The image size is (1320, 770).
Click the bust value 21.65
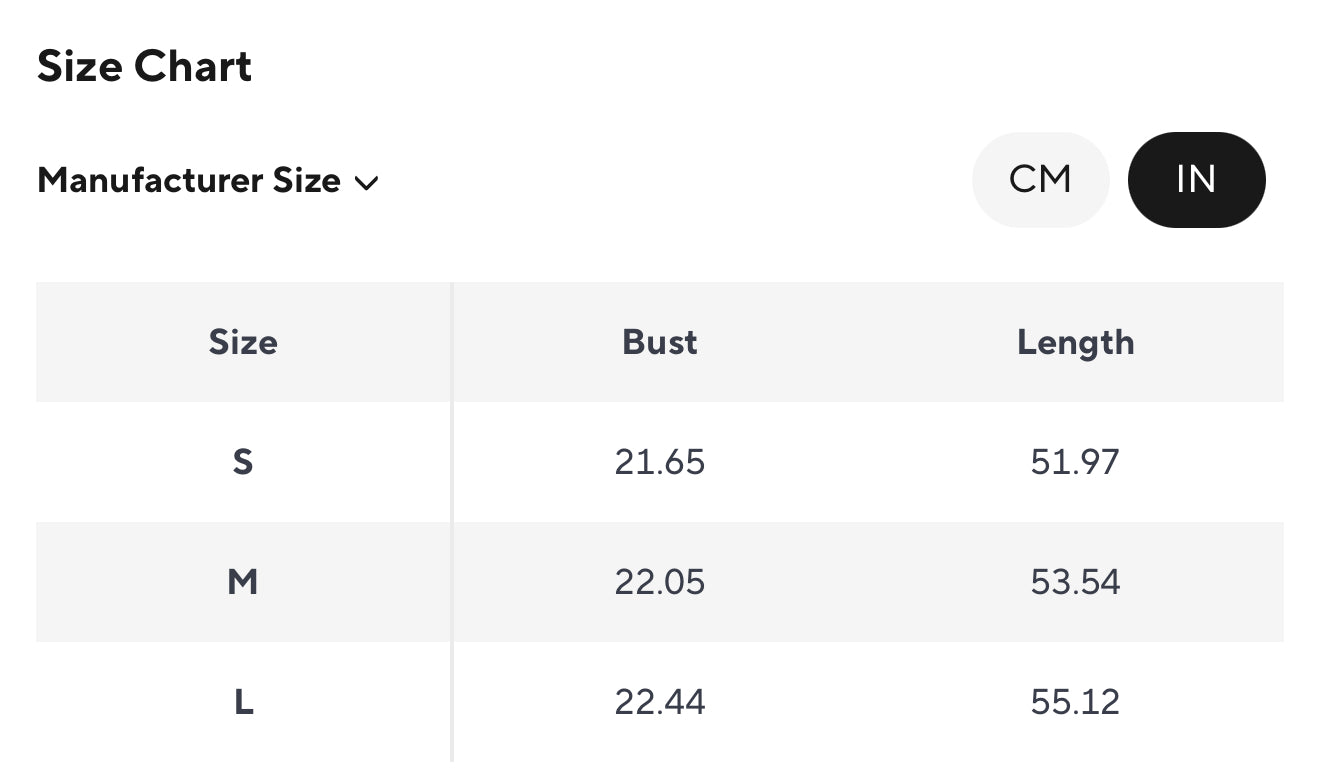(x=659, y=462)
